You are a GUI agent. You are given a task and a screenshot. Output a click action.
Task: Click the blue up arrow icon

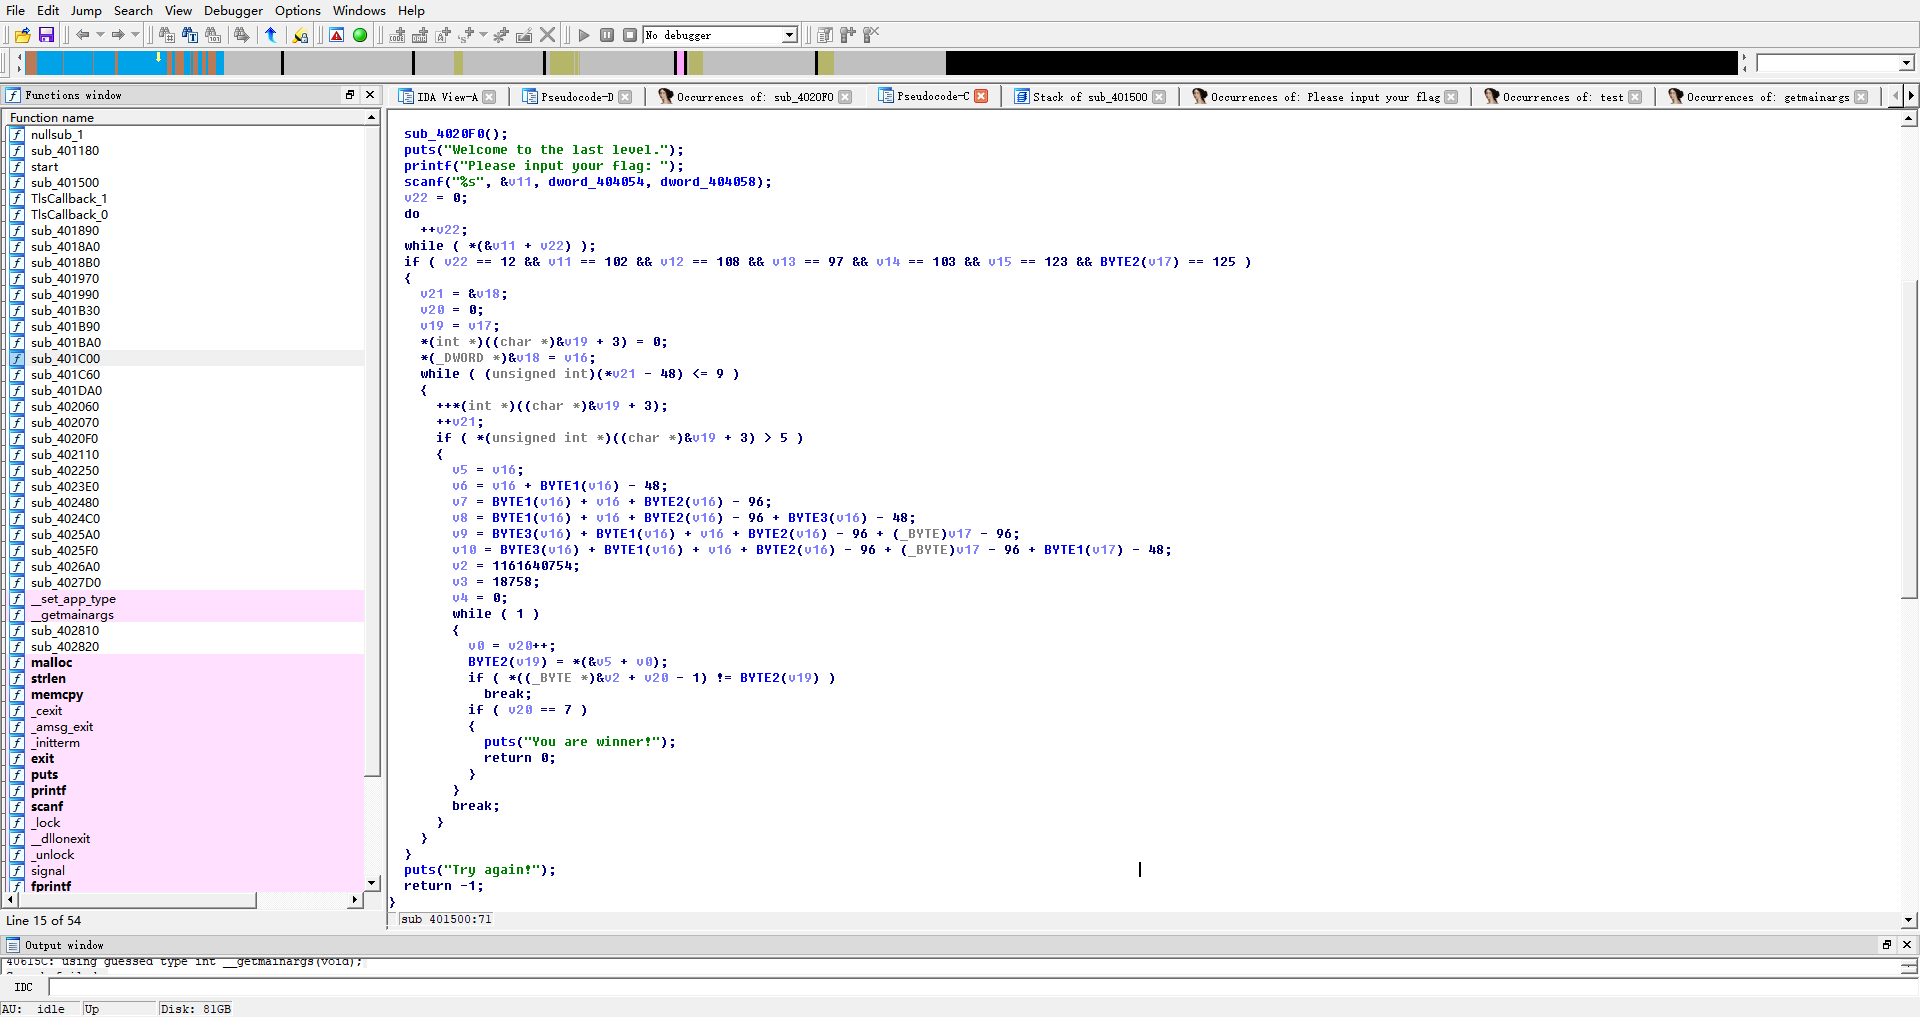[x=271, y=35]
